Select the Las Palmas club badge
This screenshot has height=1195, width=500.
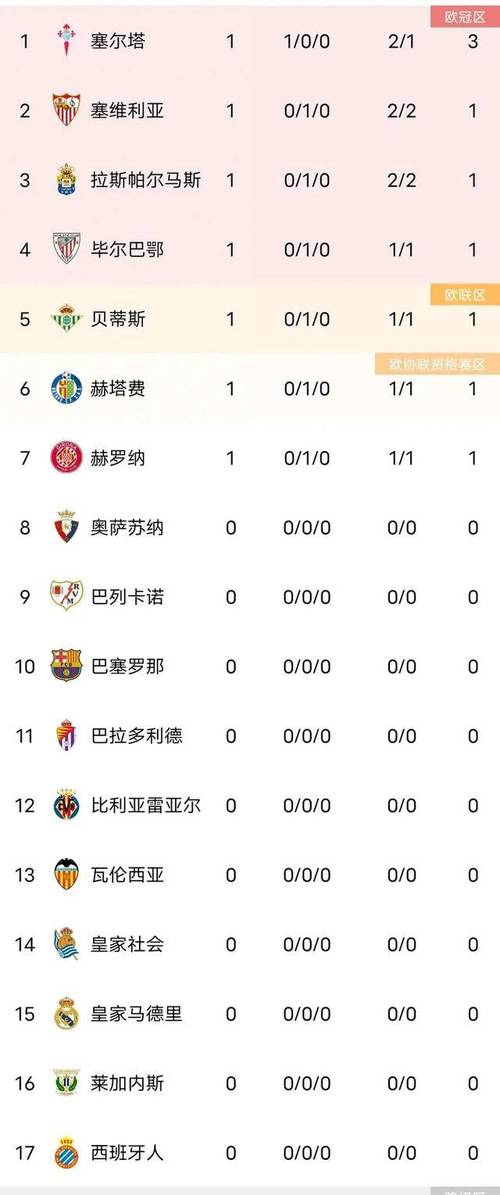click(x=66, y=180)
